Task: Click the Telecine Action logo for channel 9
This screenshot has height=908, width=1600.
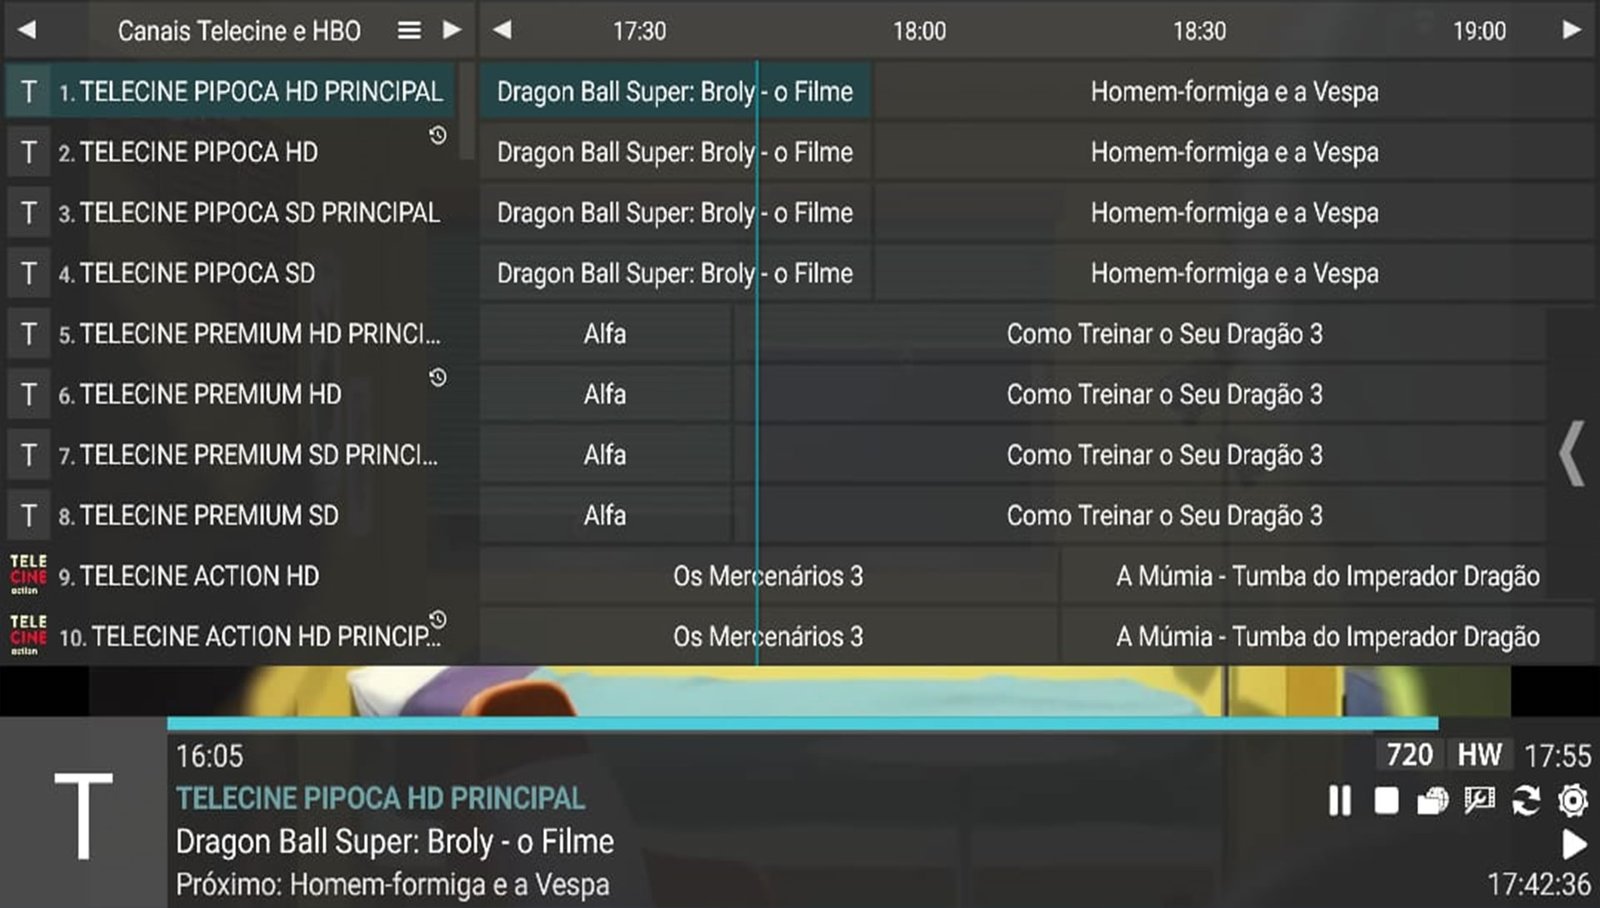Action: 28,575
